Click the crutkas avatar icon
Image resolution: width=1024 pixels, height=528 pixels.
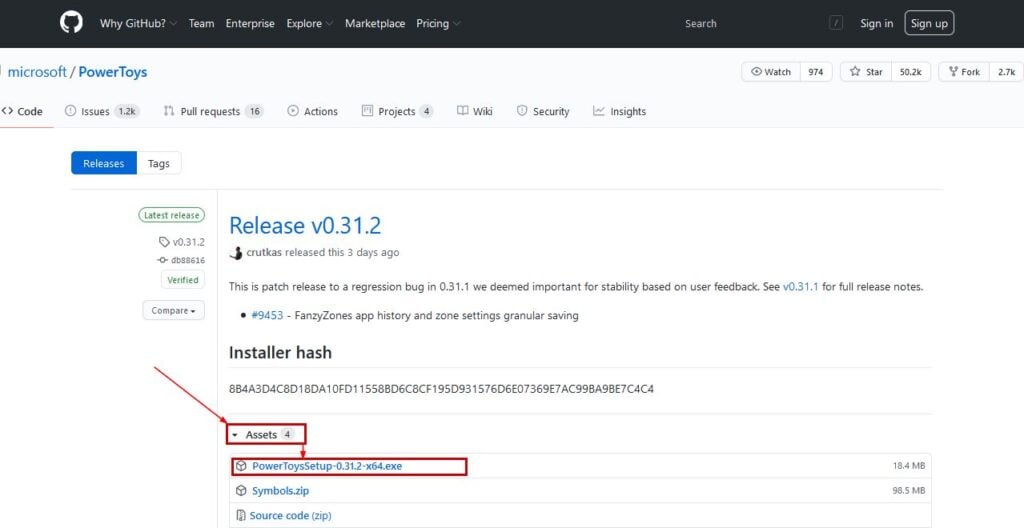tap(236, 252)
